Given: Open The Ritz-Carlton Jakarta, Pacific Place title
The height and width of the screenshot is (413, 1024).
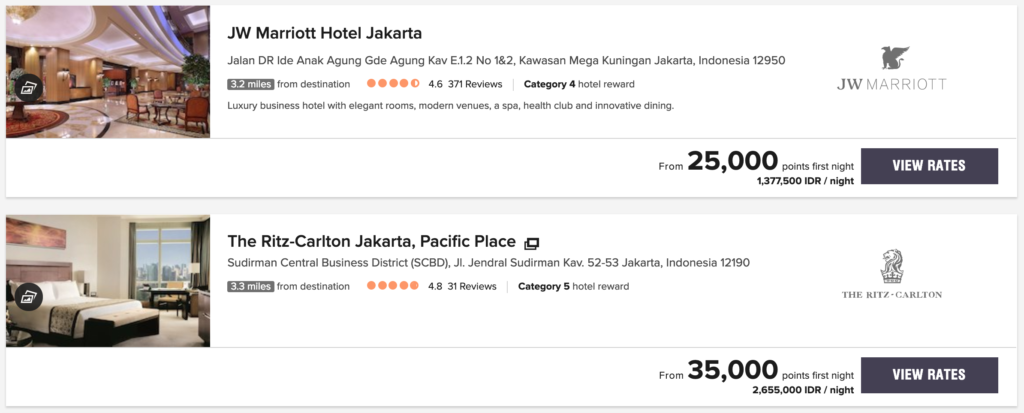Looking at the screenshot, I should coord(372,241).
